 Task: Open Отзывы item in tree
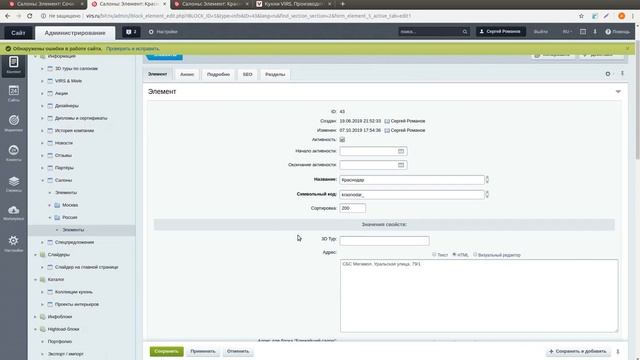63,156
